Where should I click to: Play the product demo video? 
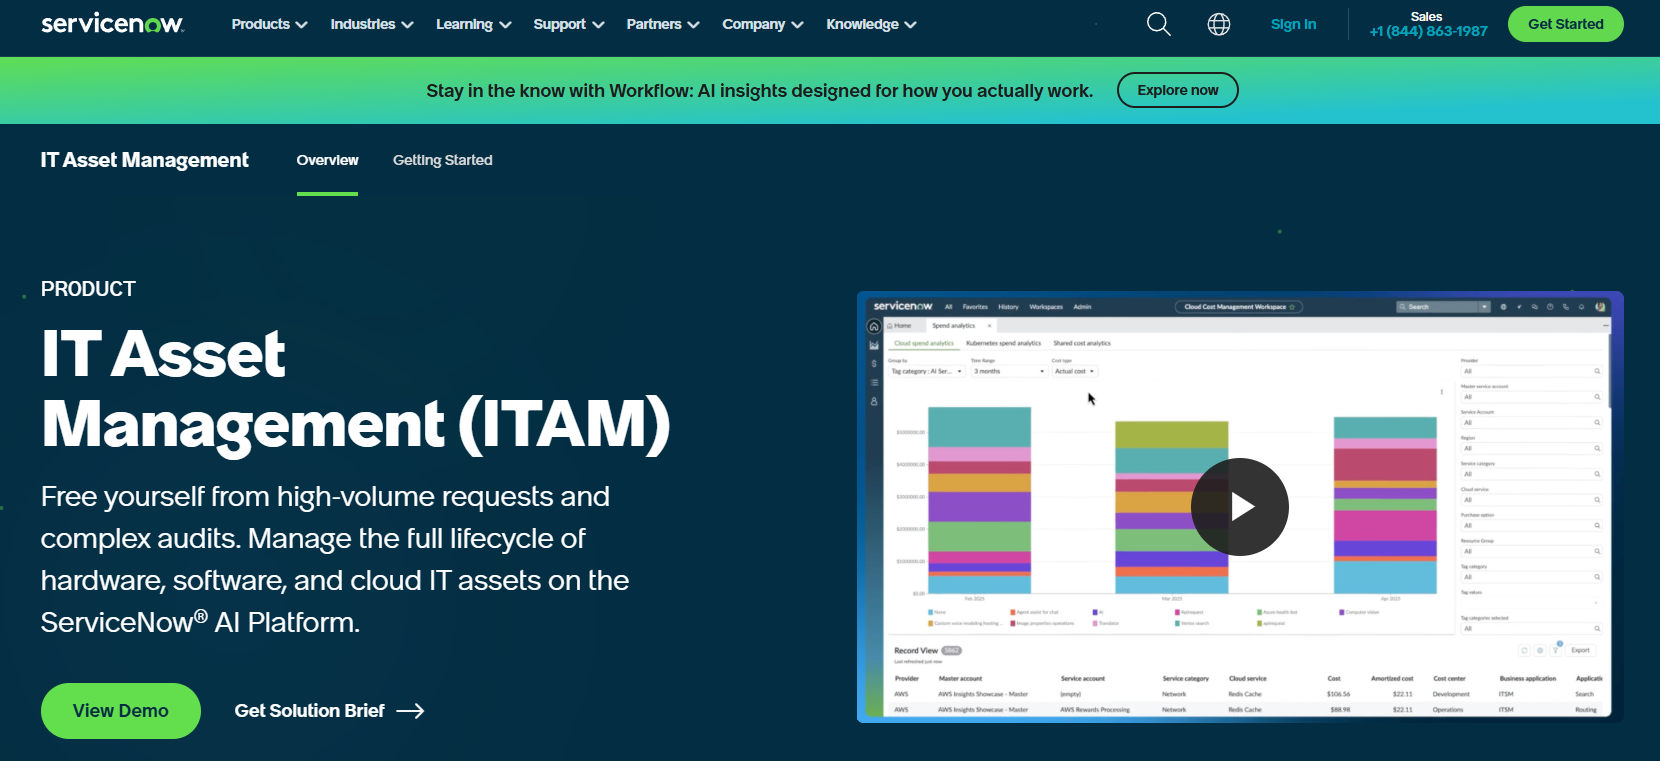click(1240, 507)
